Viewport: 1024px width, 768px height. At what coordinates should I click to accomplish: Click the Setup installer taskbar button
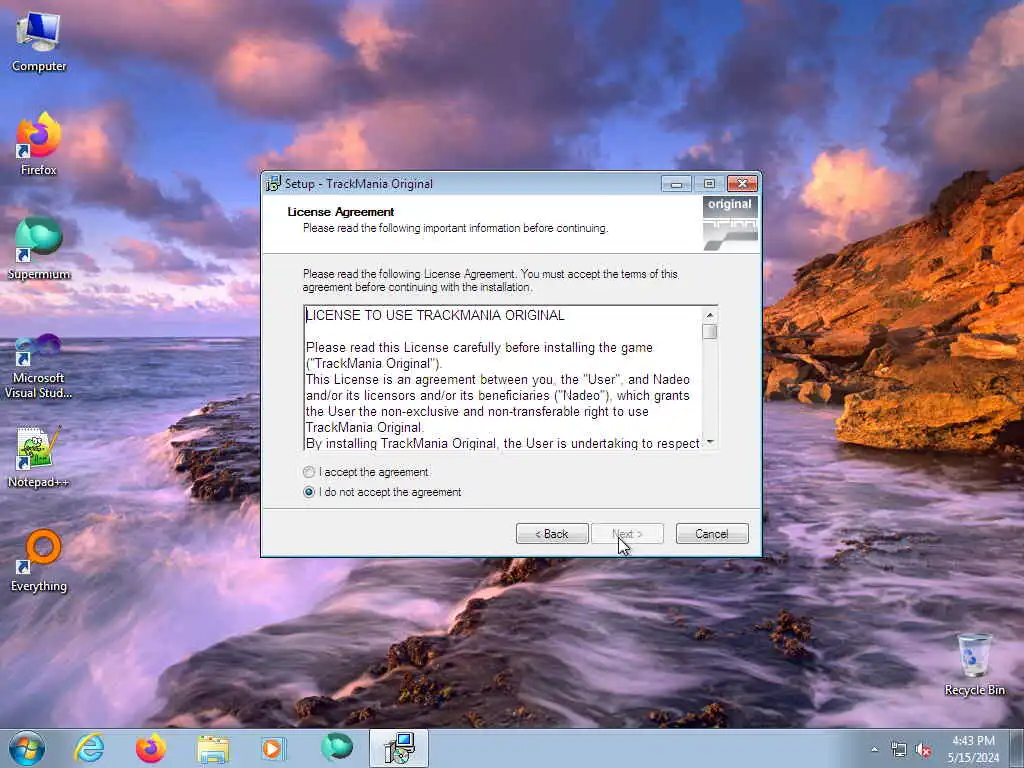click(x=399, y=748)
